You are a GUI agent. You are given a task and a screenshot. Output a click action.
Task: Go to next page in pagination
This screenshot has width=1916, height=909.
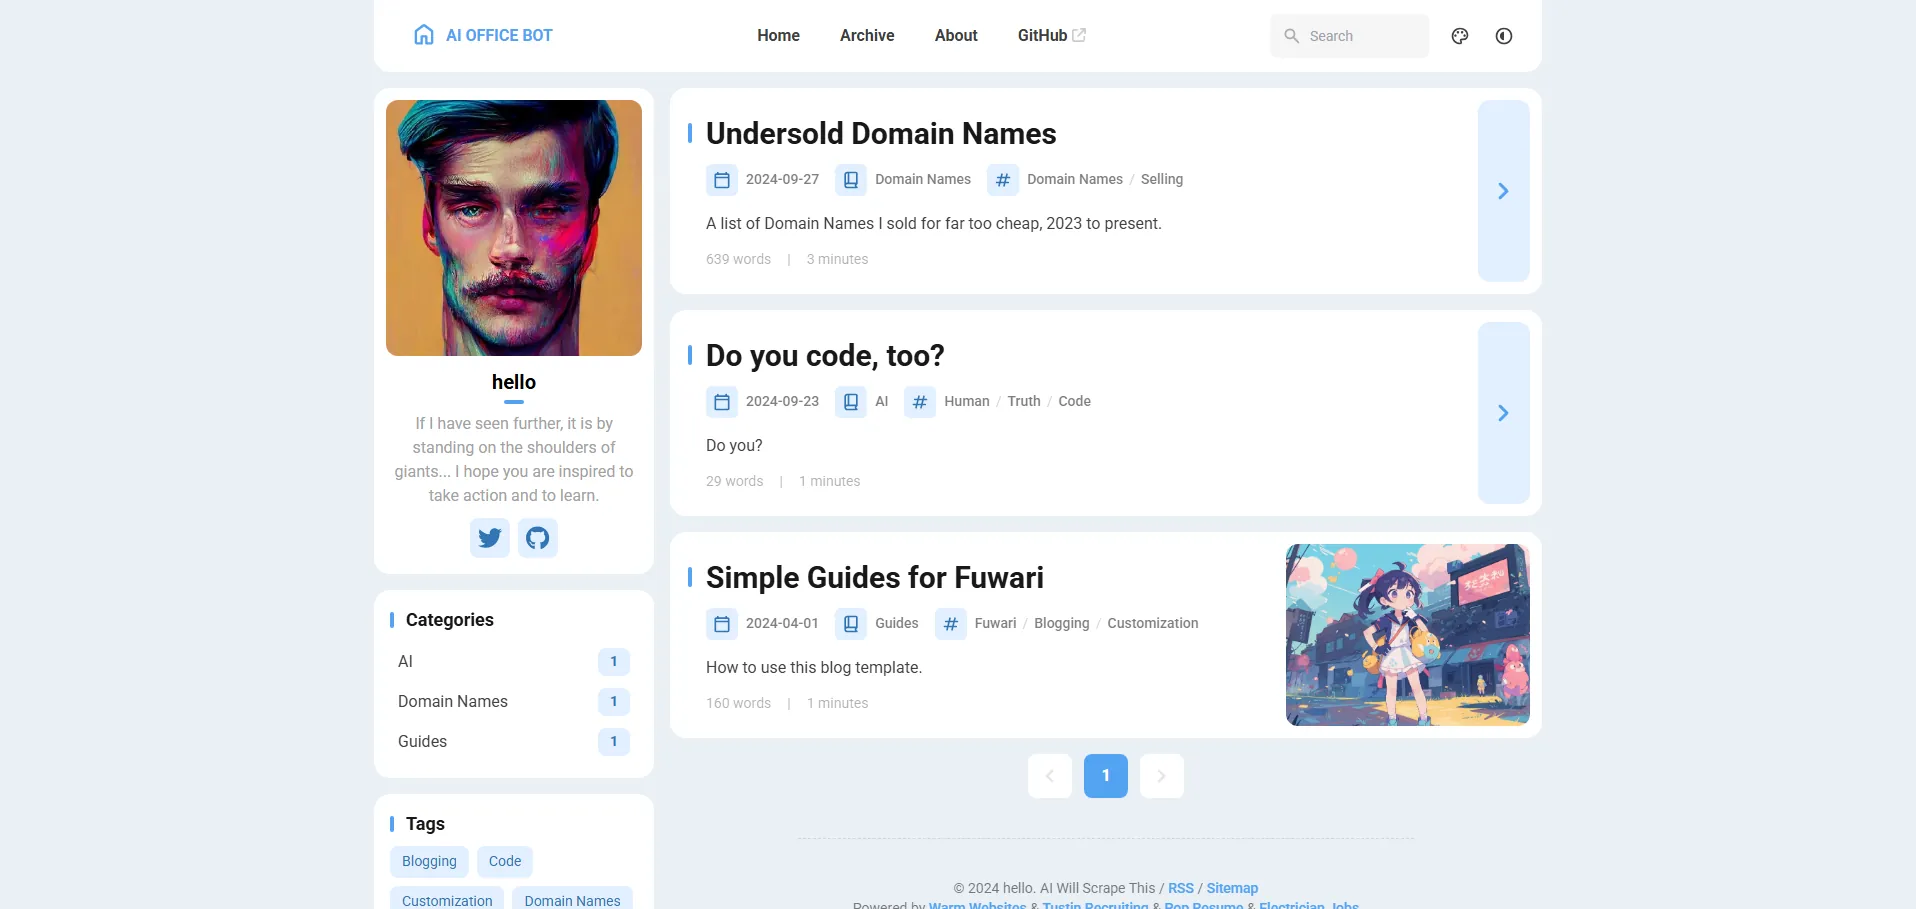1161,776
